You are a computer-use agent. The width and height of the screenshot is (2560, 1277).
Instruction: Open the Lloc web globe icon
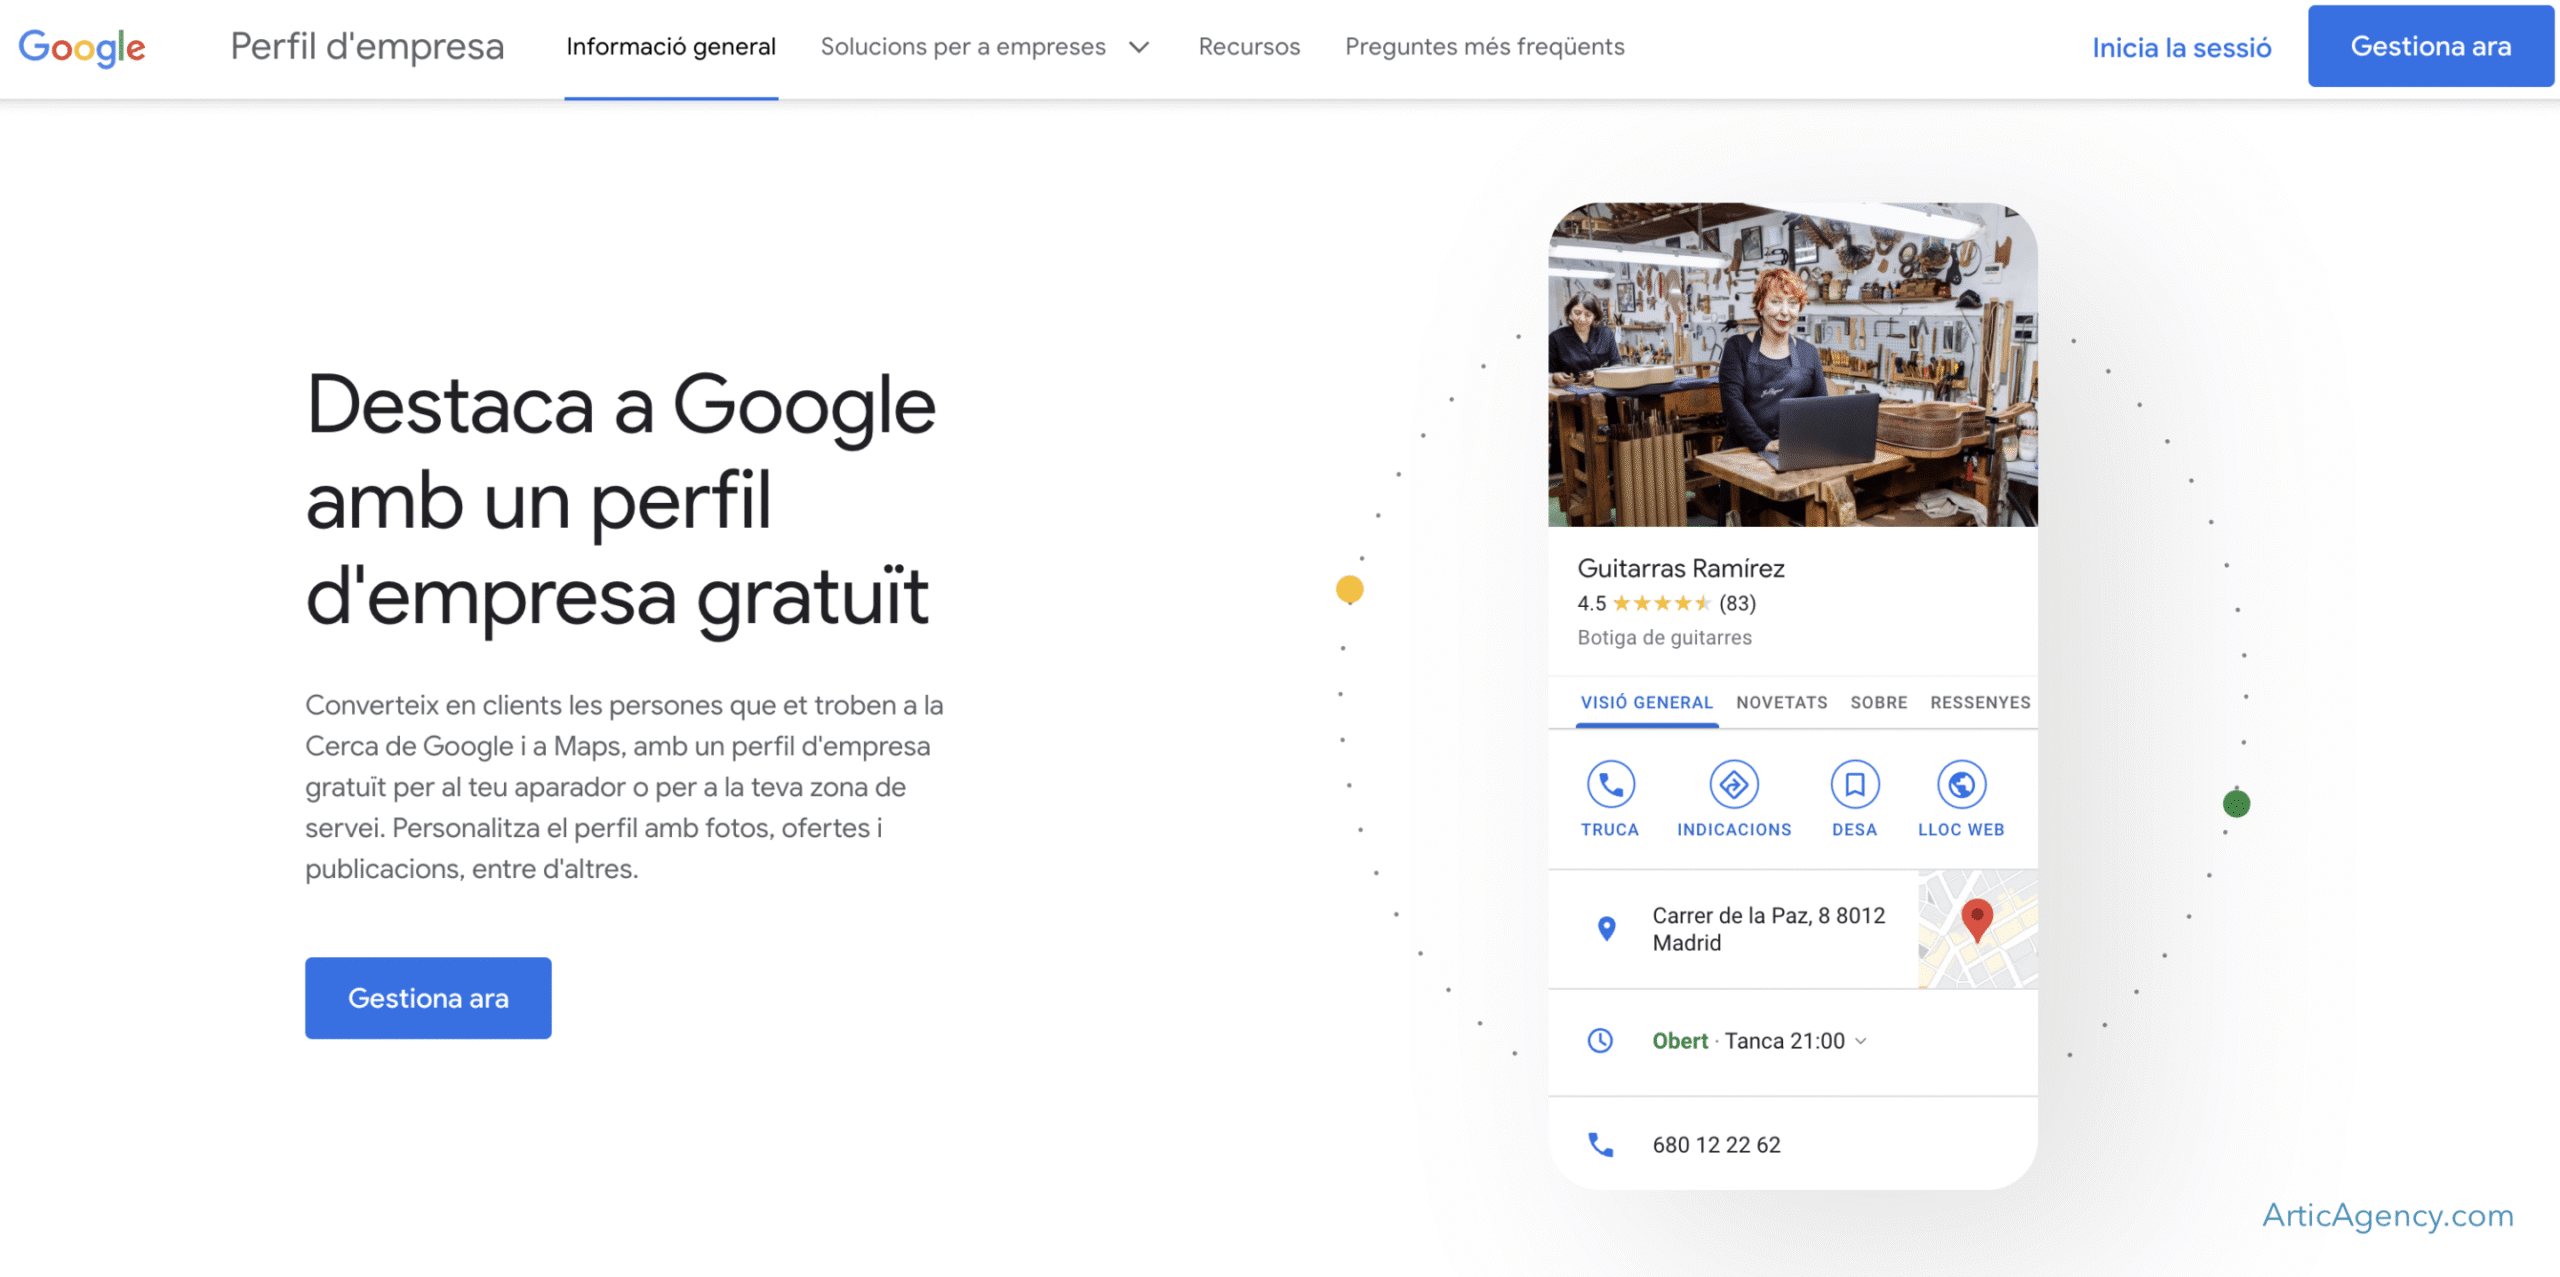pyautogui.click(x=1961, y=784)
